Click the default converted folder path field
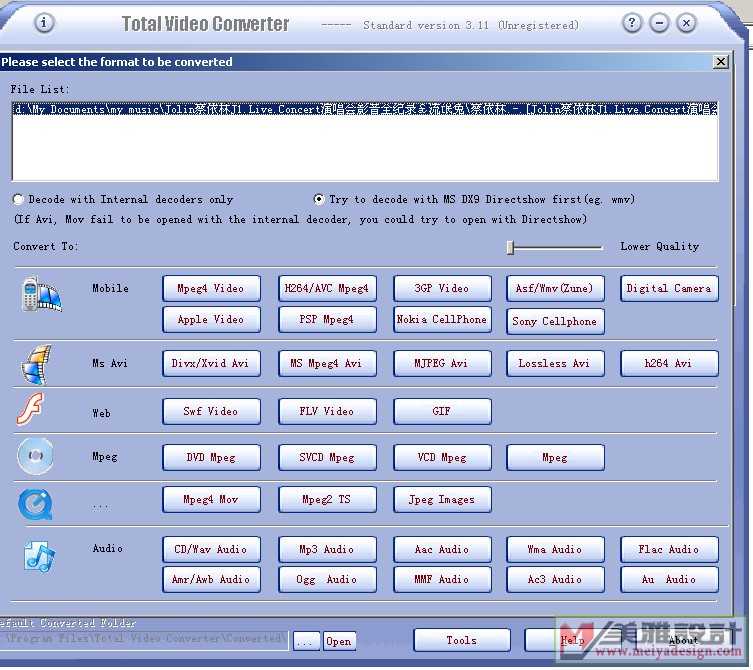Screen dimensions: 753x670 144,639
